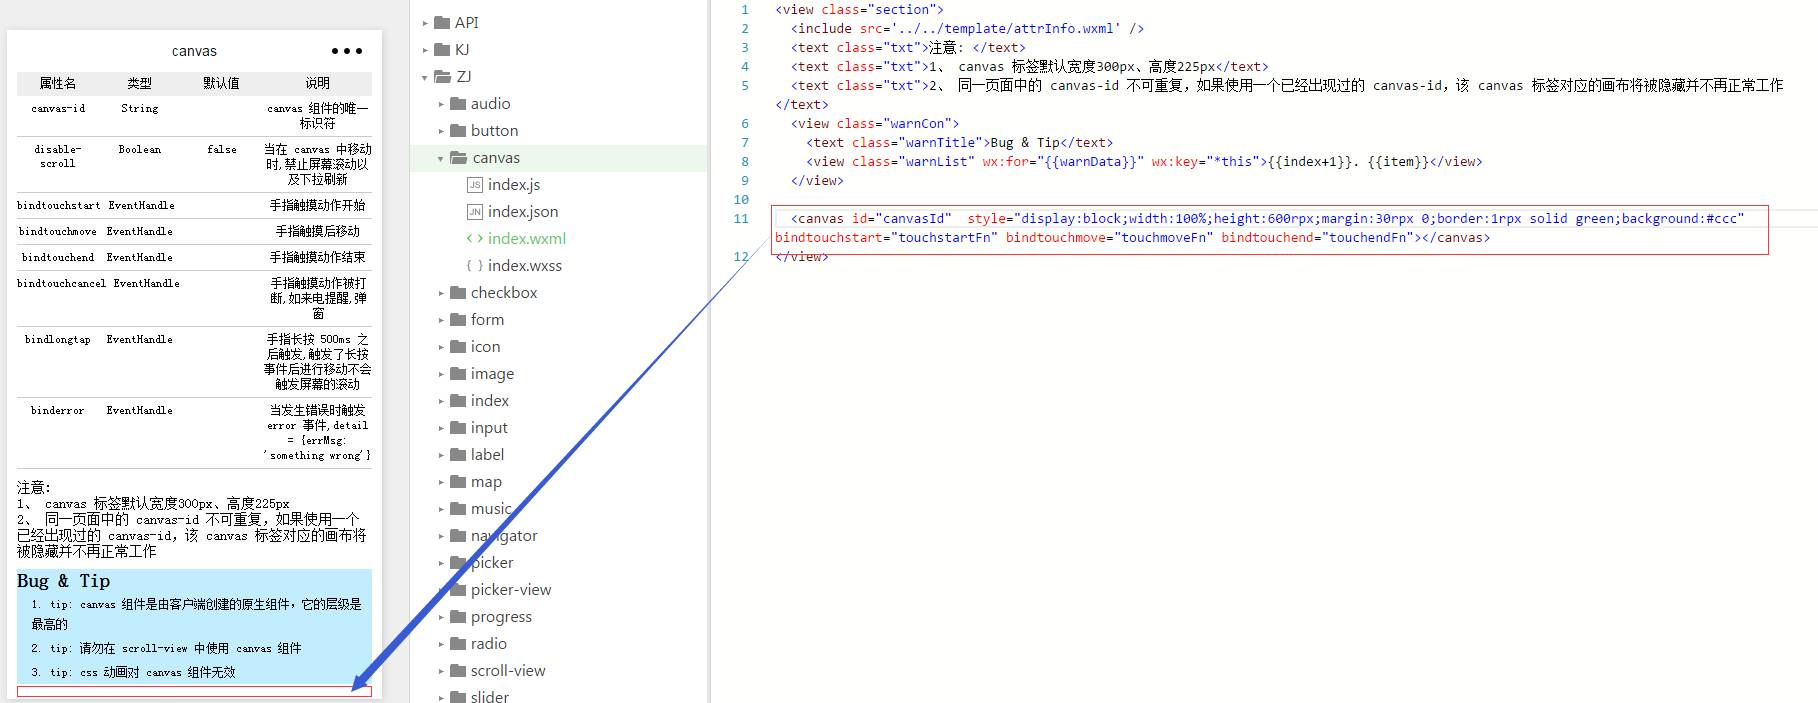
Task: Click the input folder icon
Action: click(x=458, y=427)
